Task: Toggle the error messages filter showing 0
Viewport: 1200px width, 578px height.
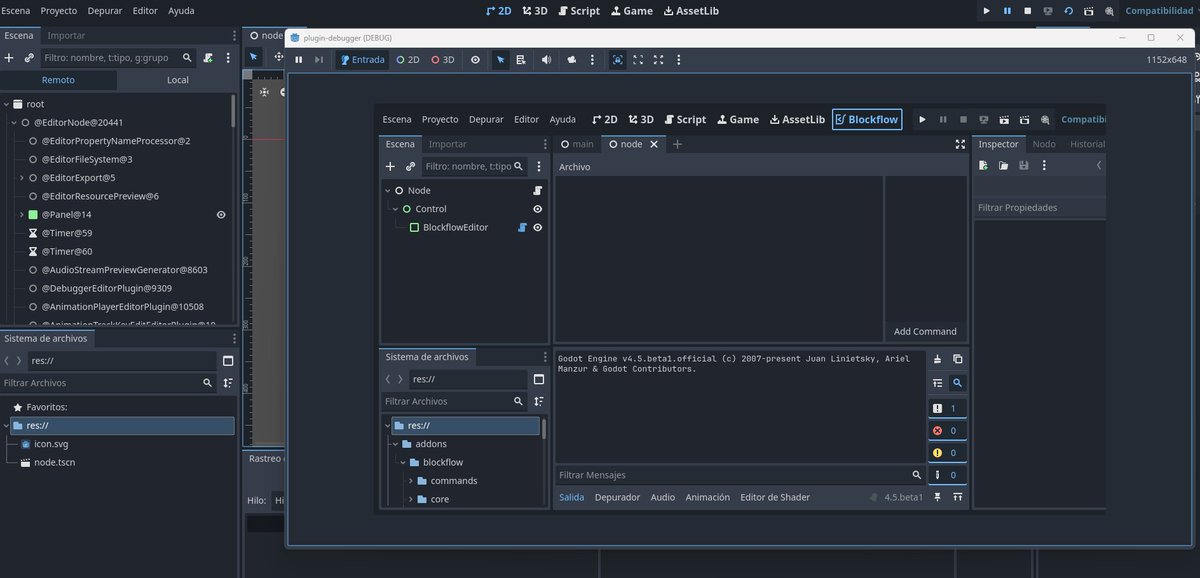Action: [x=947, y=431]
